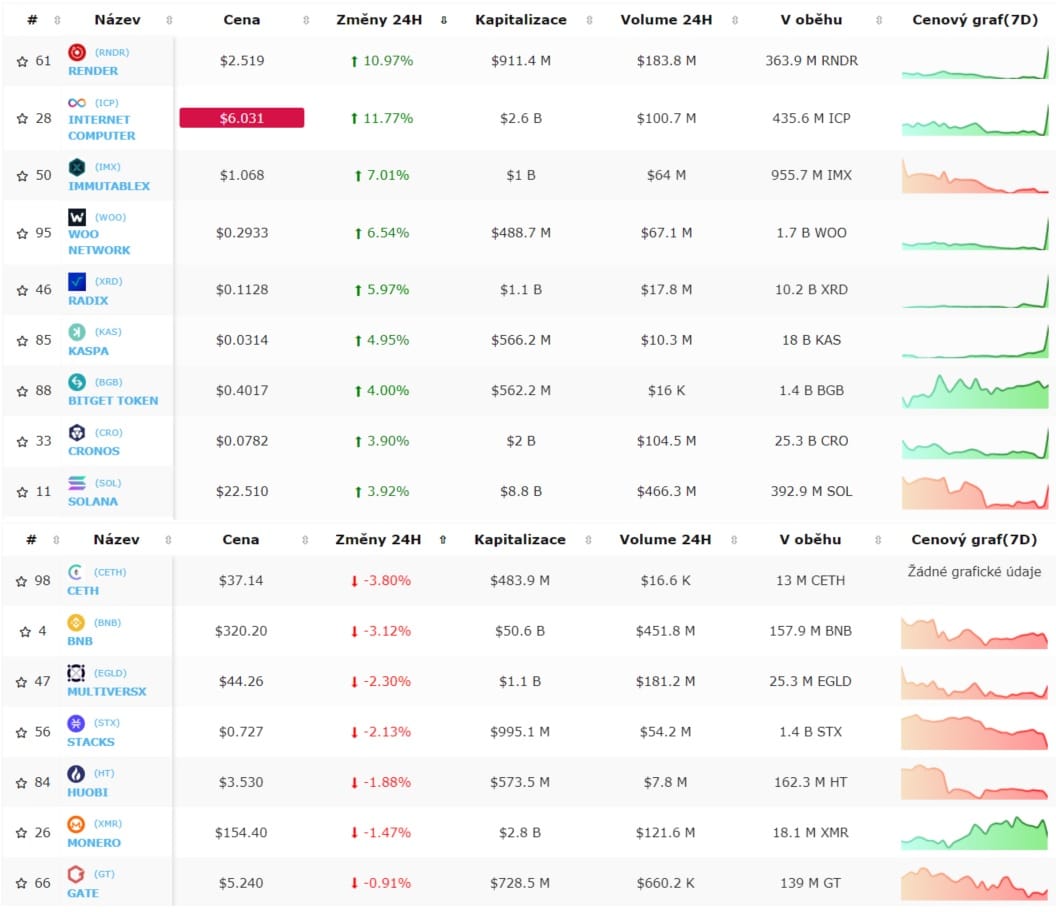The width and height of the screenshot is (1056, 912).
Task: Click bottom table Název header
Action: (x=117, y=540)
